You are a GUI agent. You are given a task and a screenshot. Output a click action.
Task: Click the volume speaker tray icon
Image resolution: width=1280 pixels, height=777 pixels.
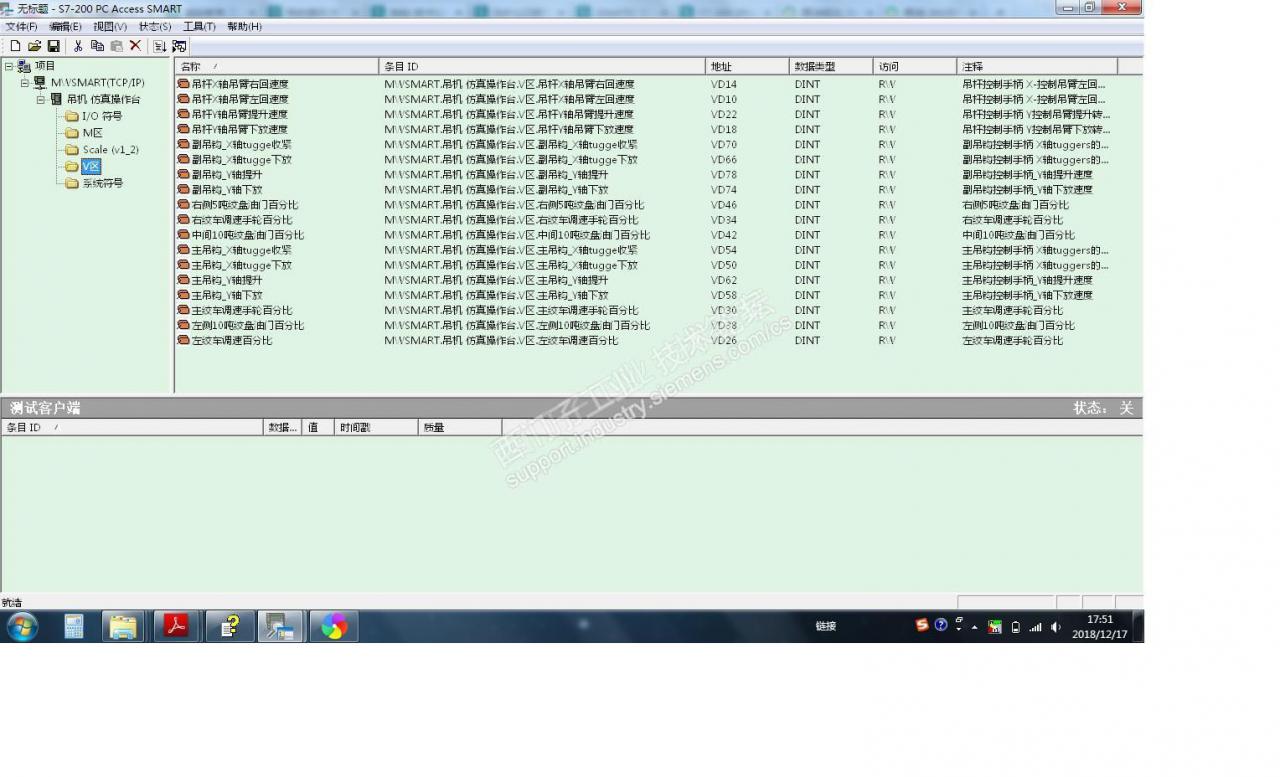coord(1056,627)
